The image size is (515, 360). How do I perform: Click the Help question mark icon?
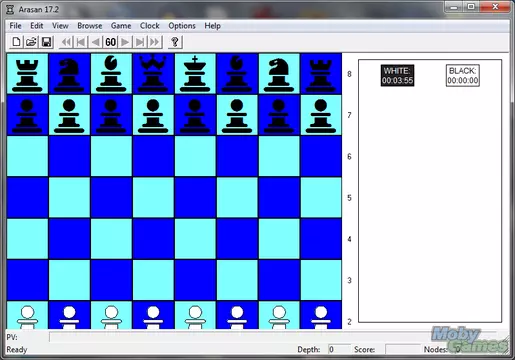tap(175, 42)
